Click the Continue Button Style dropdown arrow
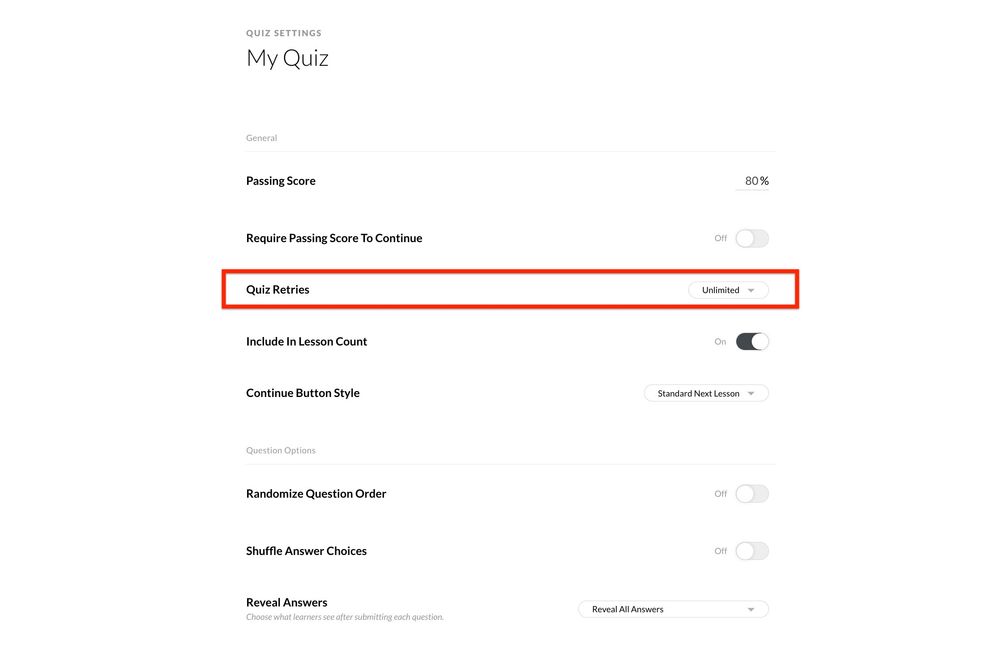This screenshot has width=999, height=657. [x=752, y=394]
